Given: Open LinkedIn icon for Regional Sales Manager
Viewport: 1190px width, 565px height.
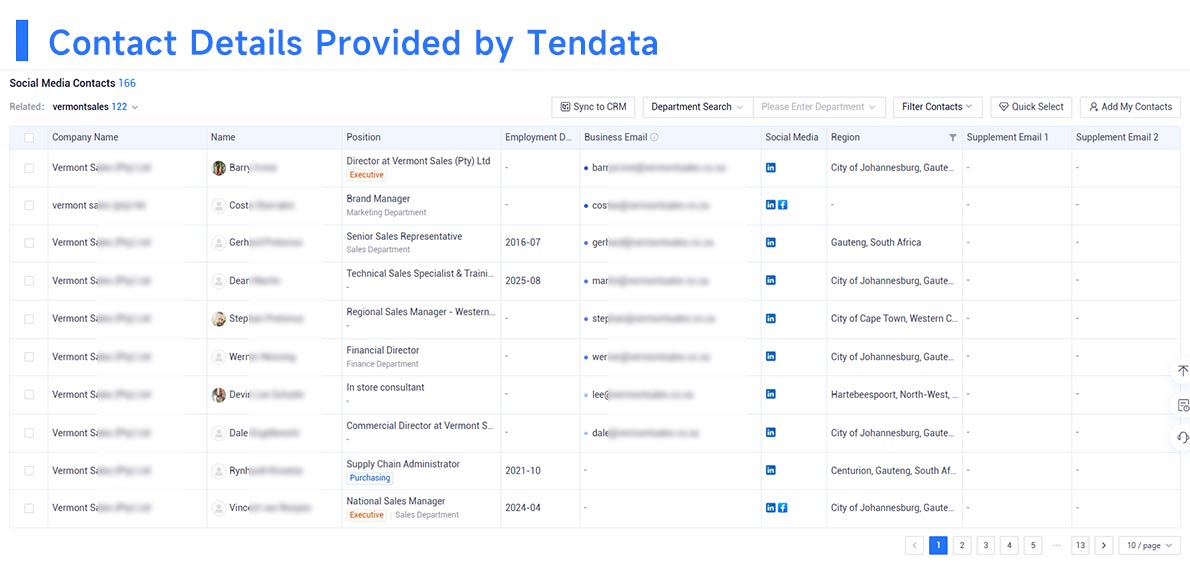Looking at the screenshot, I should pos(770,318).
